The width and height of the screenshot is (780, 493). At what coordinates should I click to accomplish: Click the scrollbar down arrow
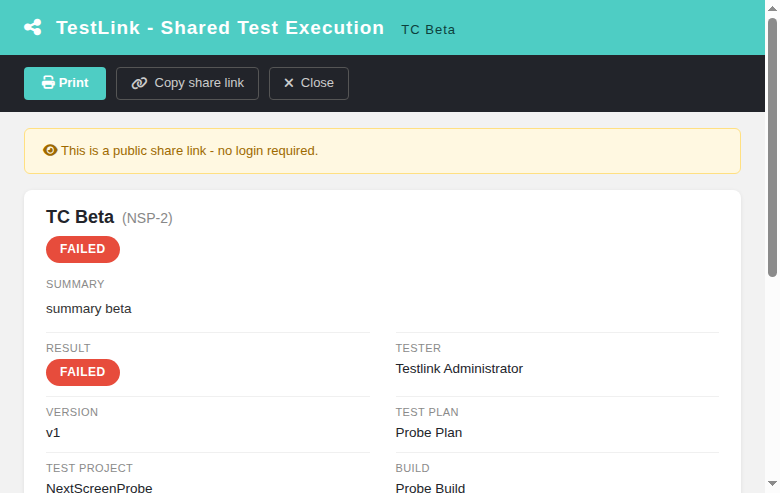click(772, 484)
